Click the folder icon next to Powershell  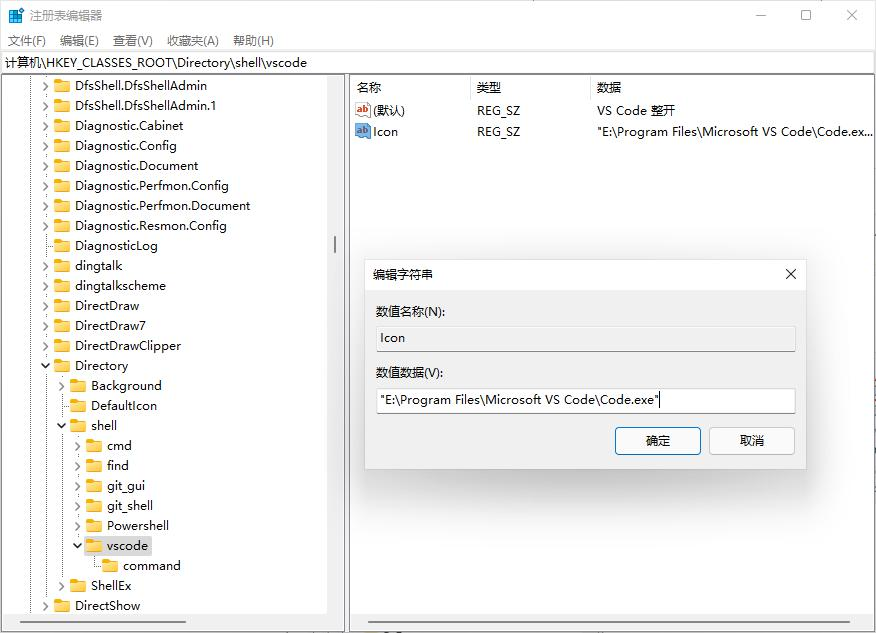click(94, 526)
